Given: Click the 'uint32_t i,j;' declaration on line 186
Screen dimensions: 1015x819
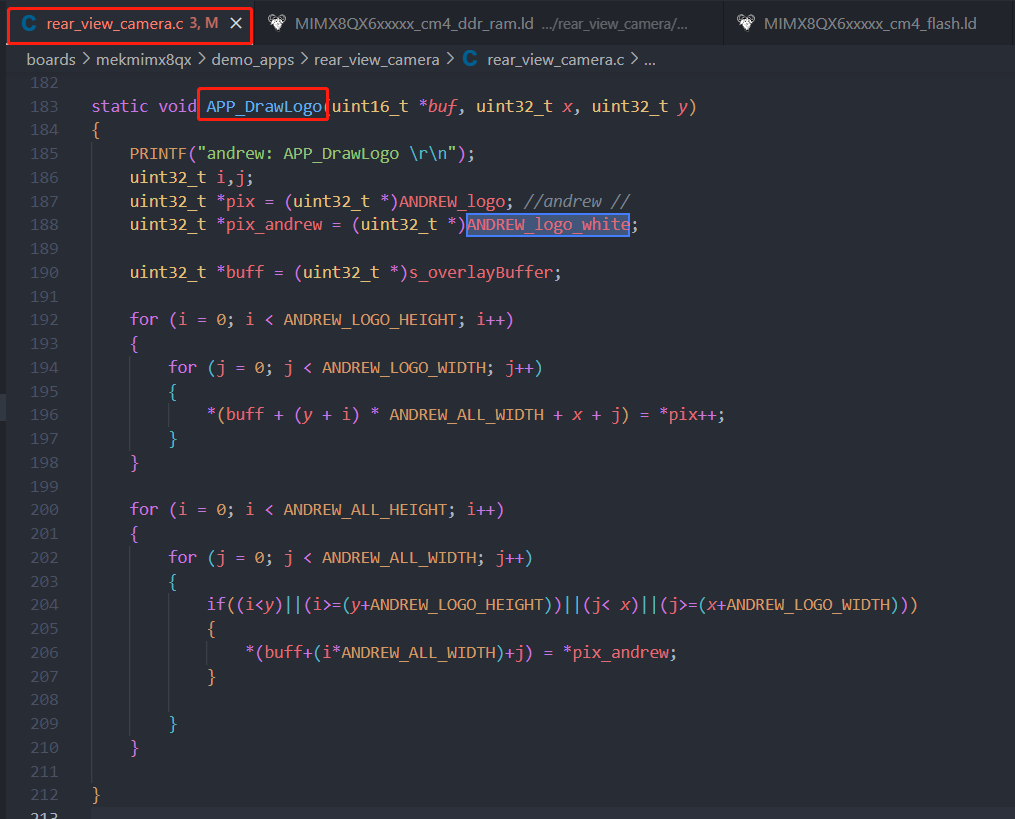Looking at the screenshot, I should [192, 177].
